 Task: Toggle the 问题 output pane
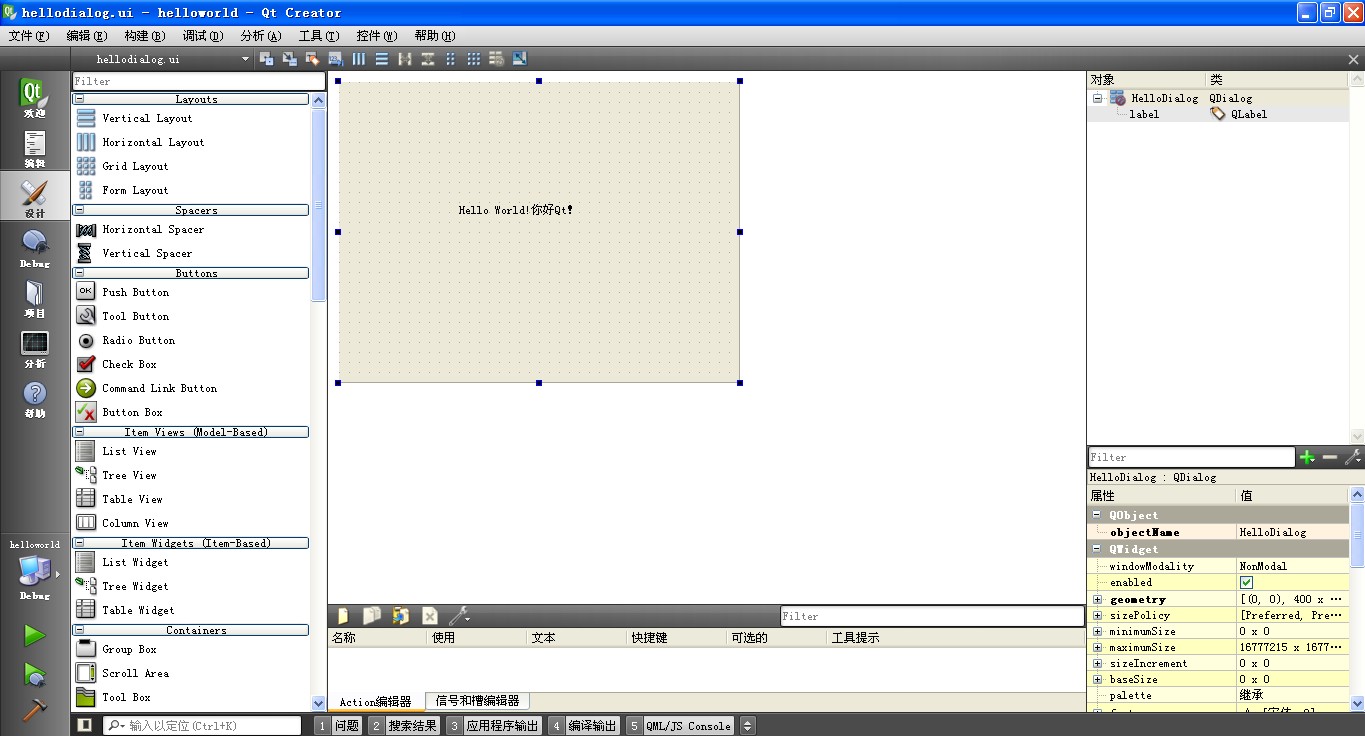tap(339, 726)
